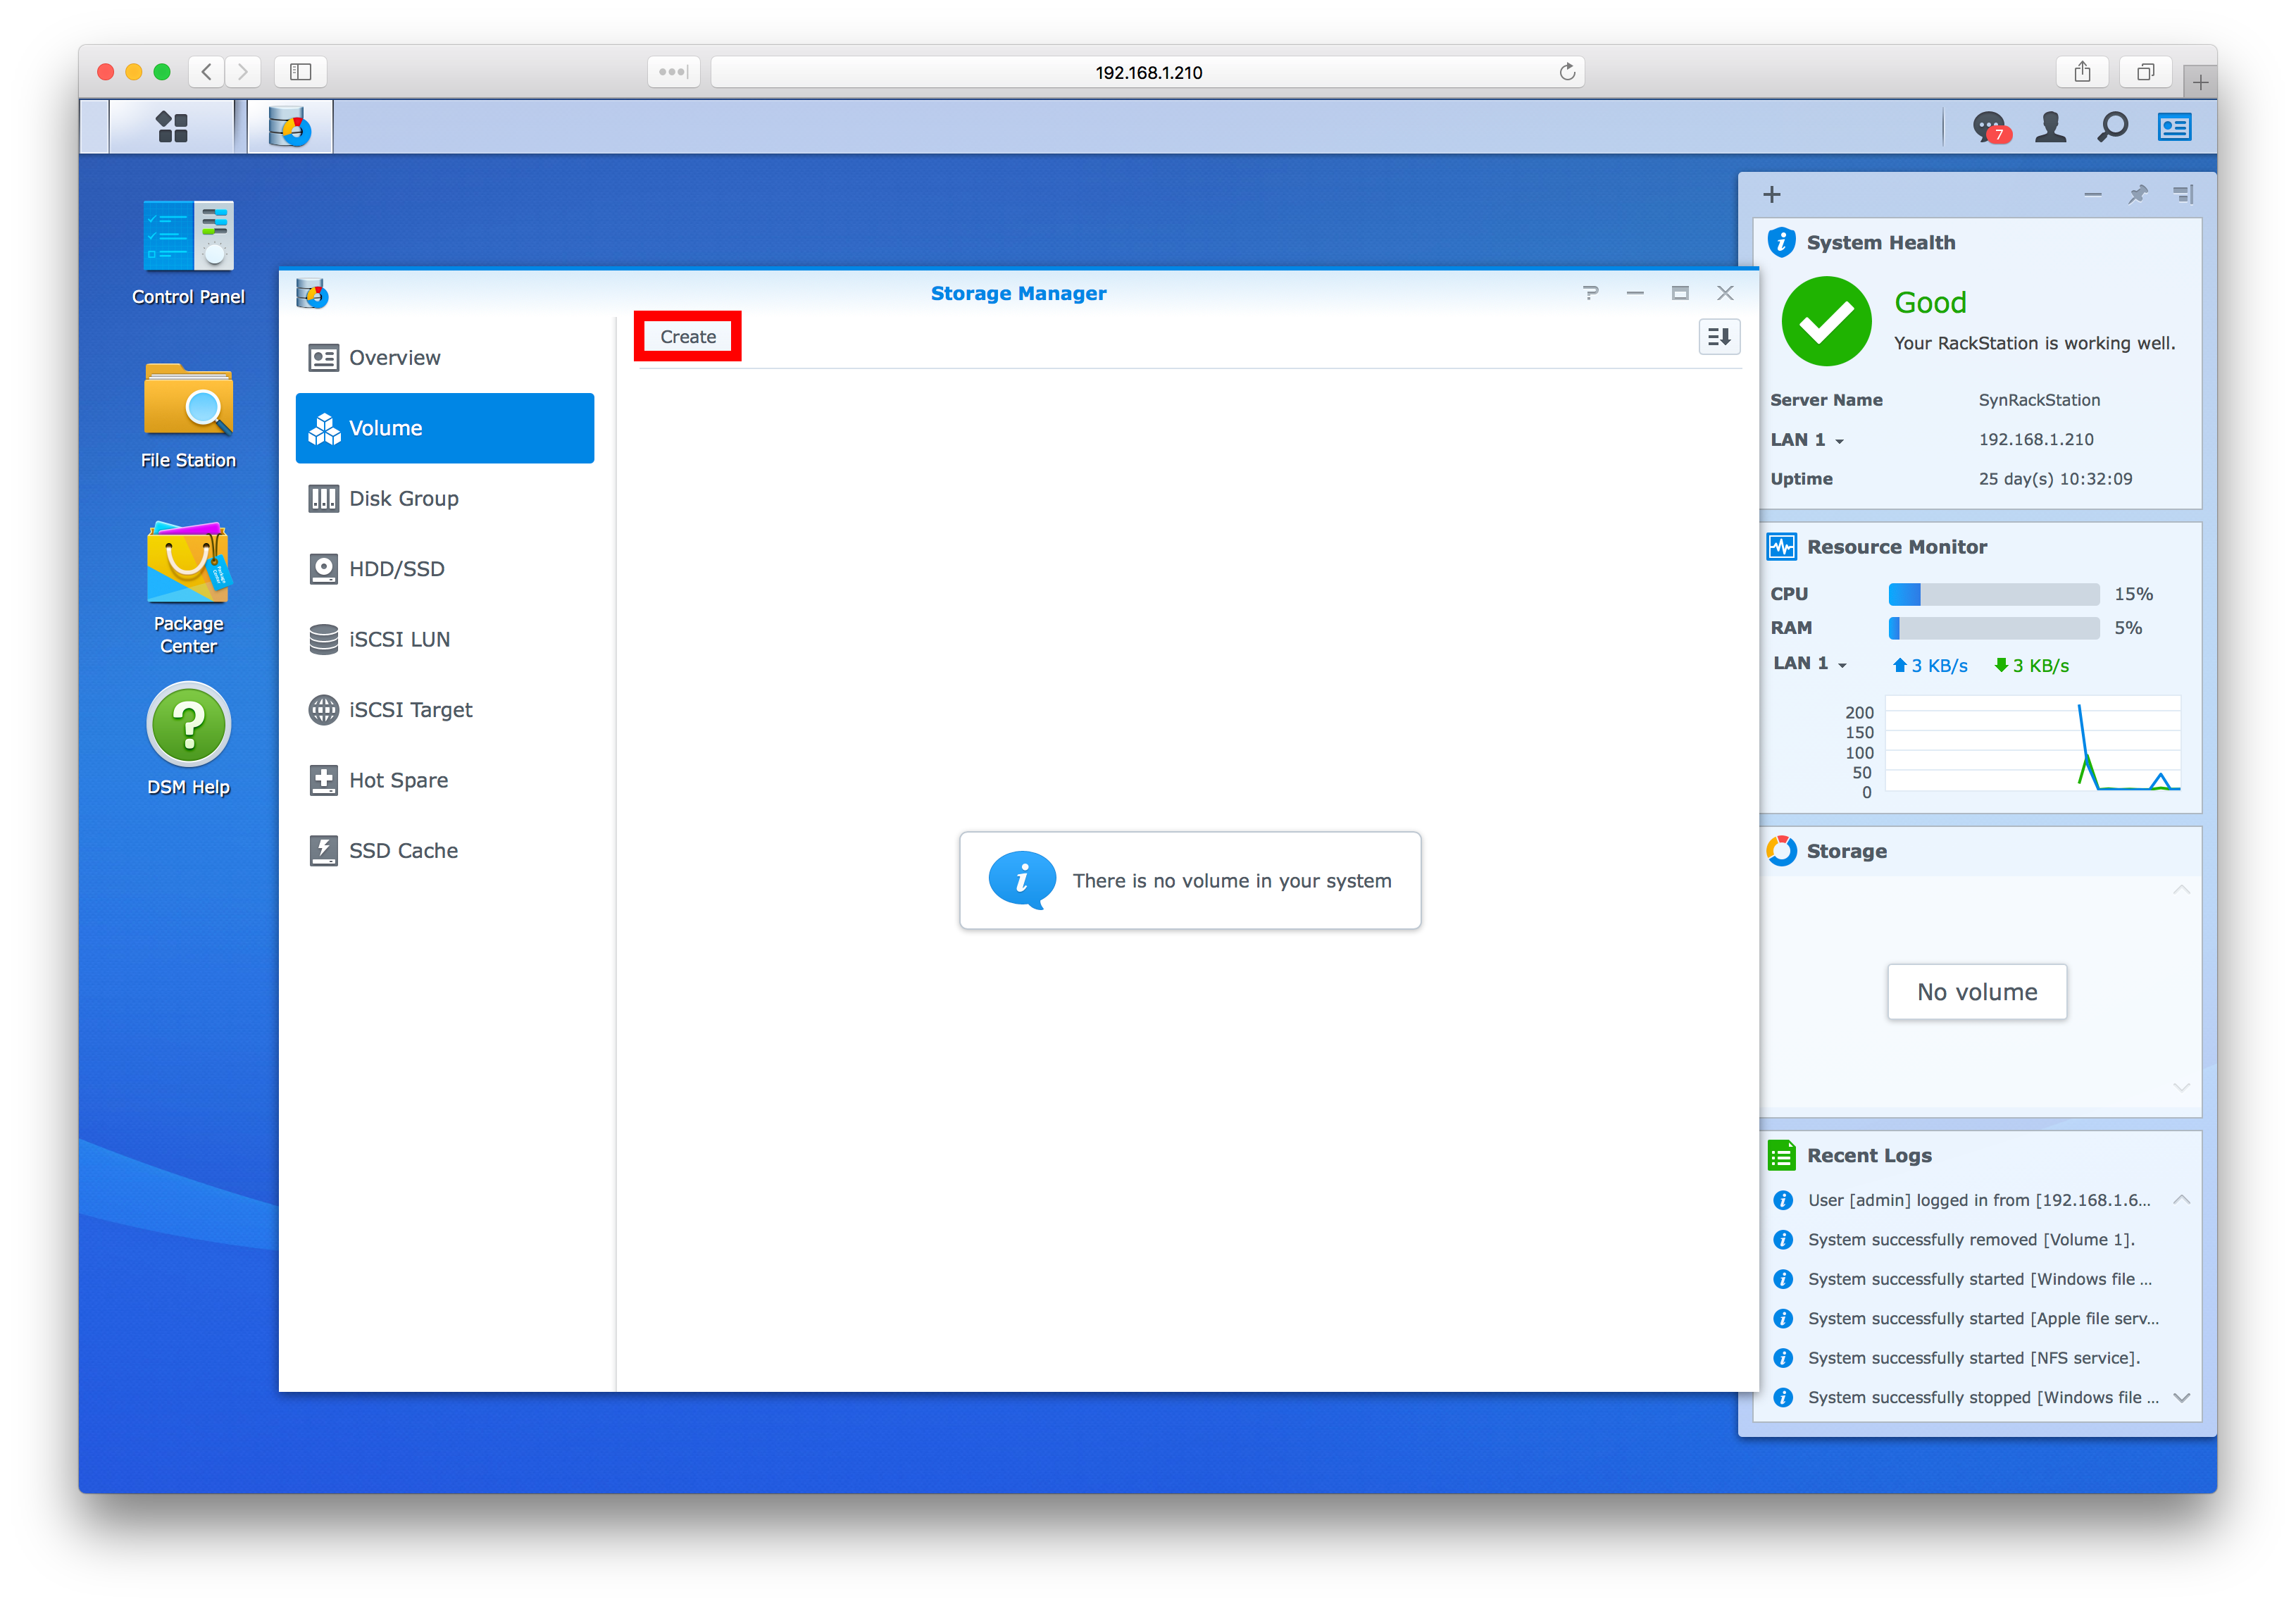Screen dimensions: 2296x1606
Task: Open SSD Cache settings
Action: pos(401,850)
